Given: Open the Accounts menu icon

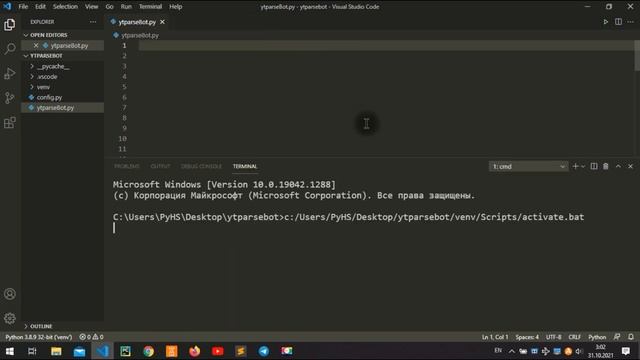Looking at the screenshot, I should (x=9, y=294).
